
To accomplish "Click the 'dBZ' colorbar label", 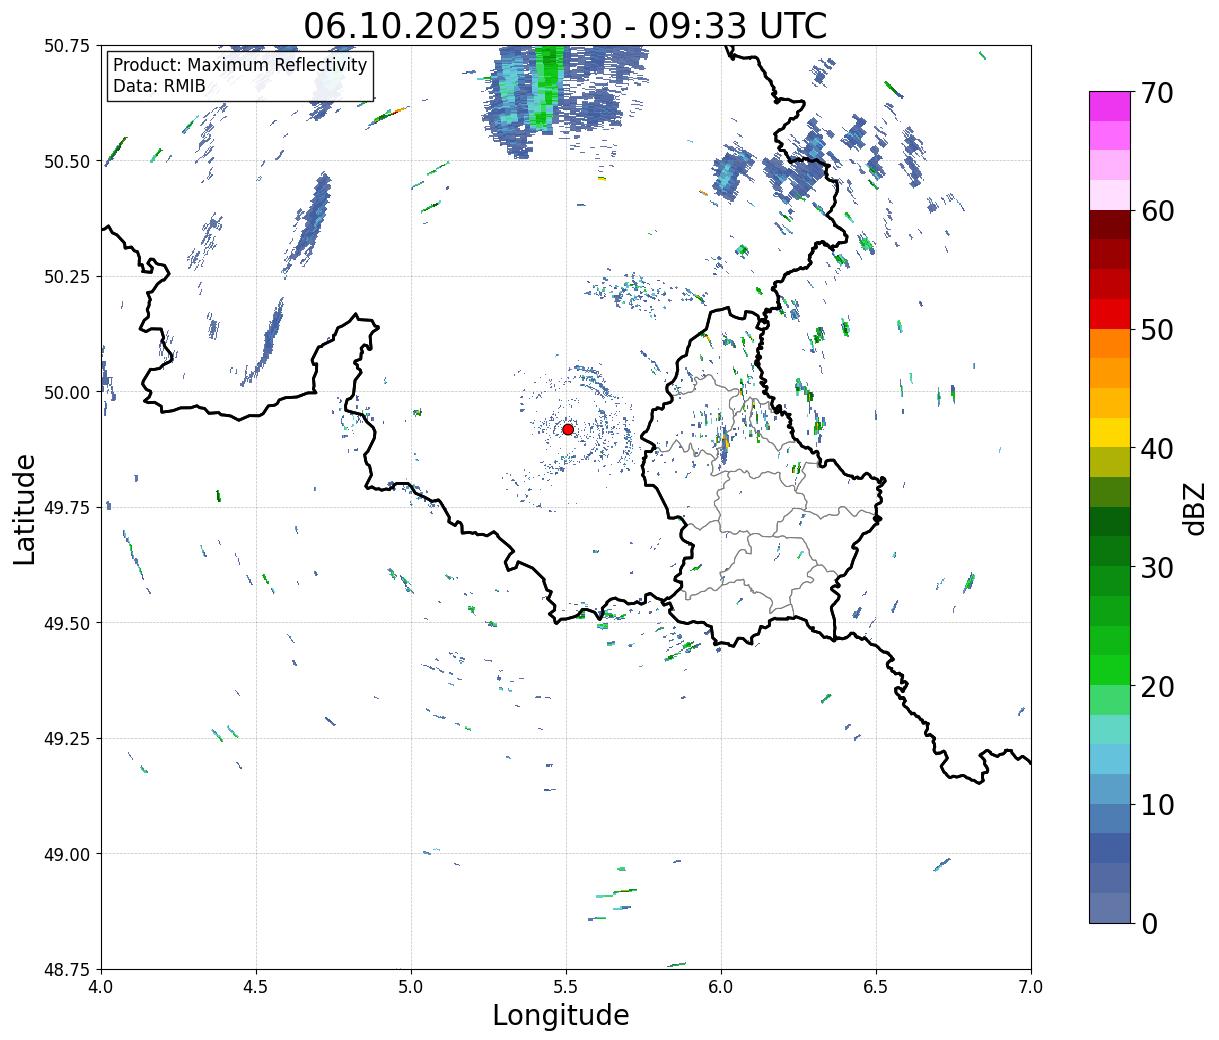I will [1194, 507].
